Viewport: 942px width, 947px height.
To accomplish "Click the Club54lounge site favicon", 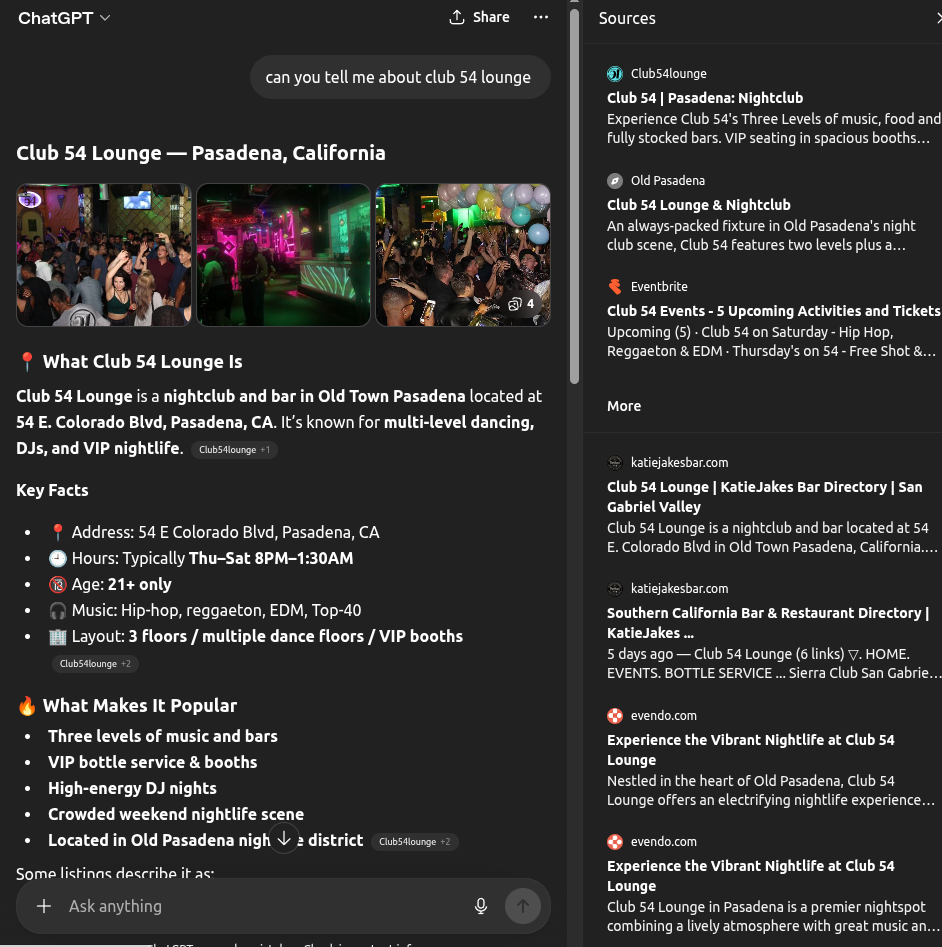I will tap(615, 74).
